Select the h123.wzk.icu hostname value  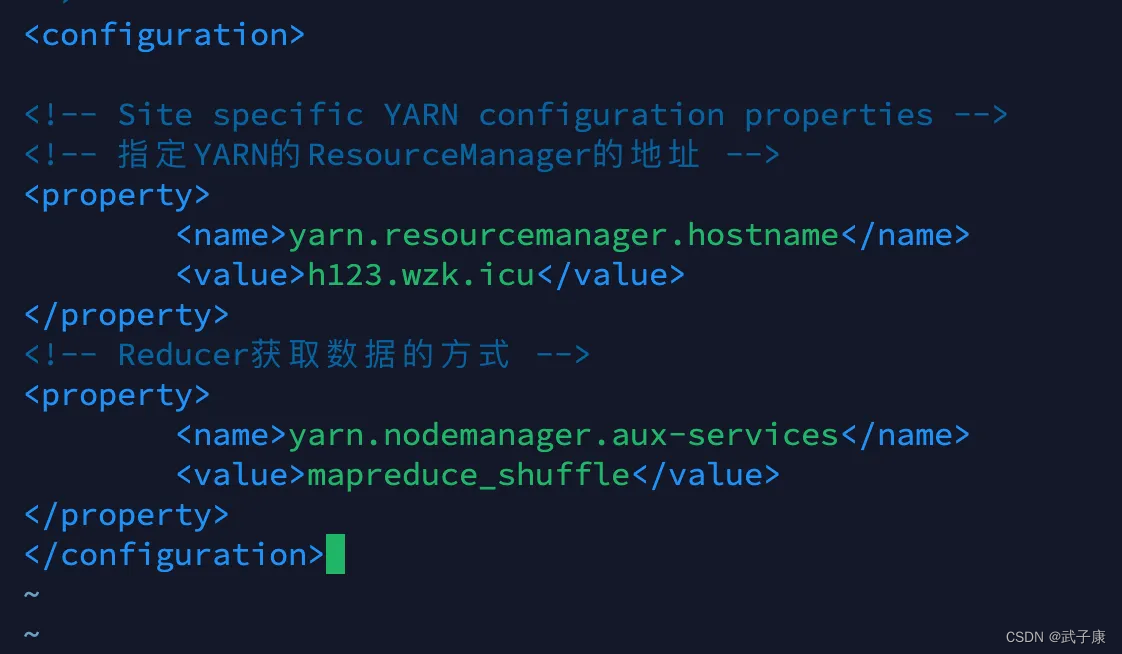tap(420, 275)
